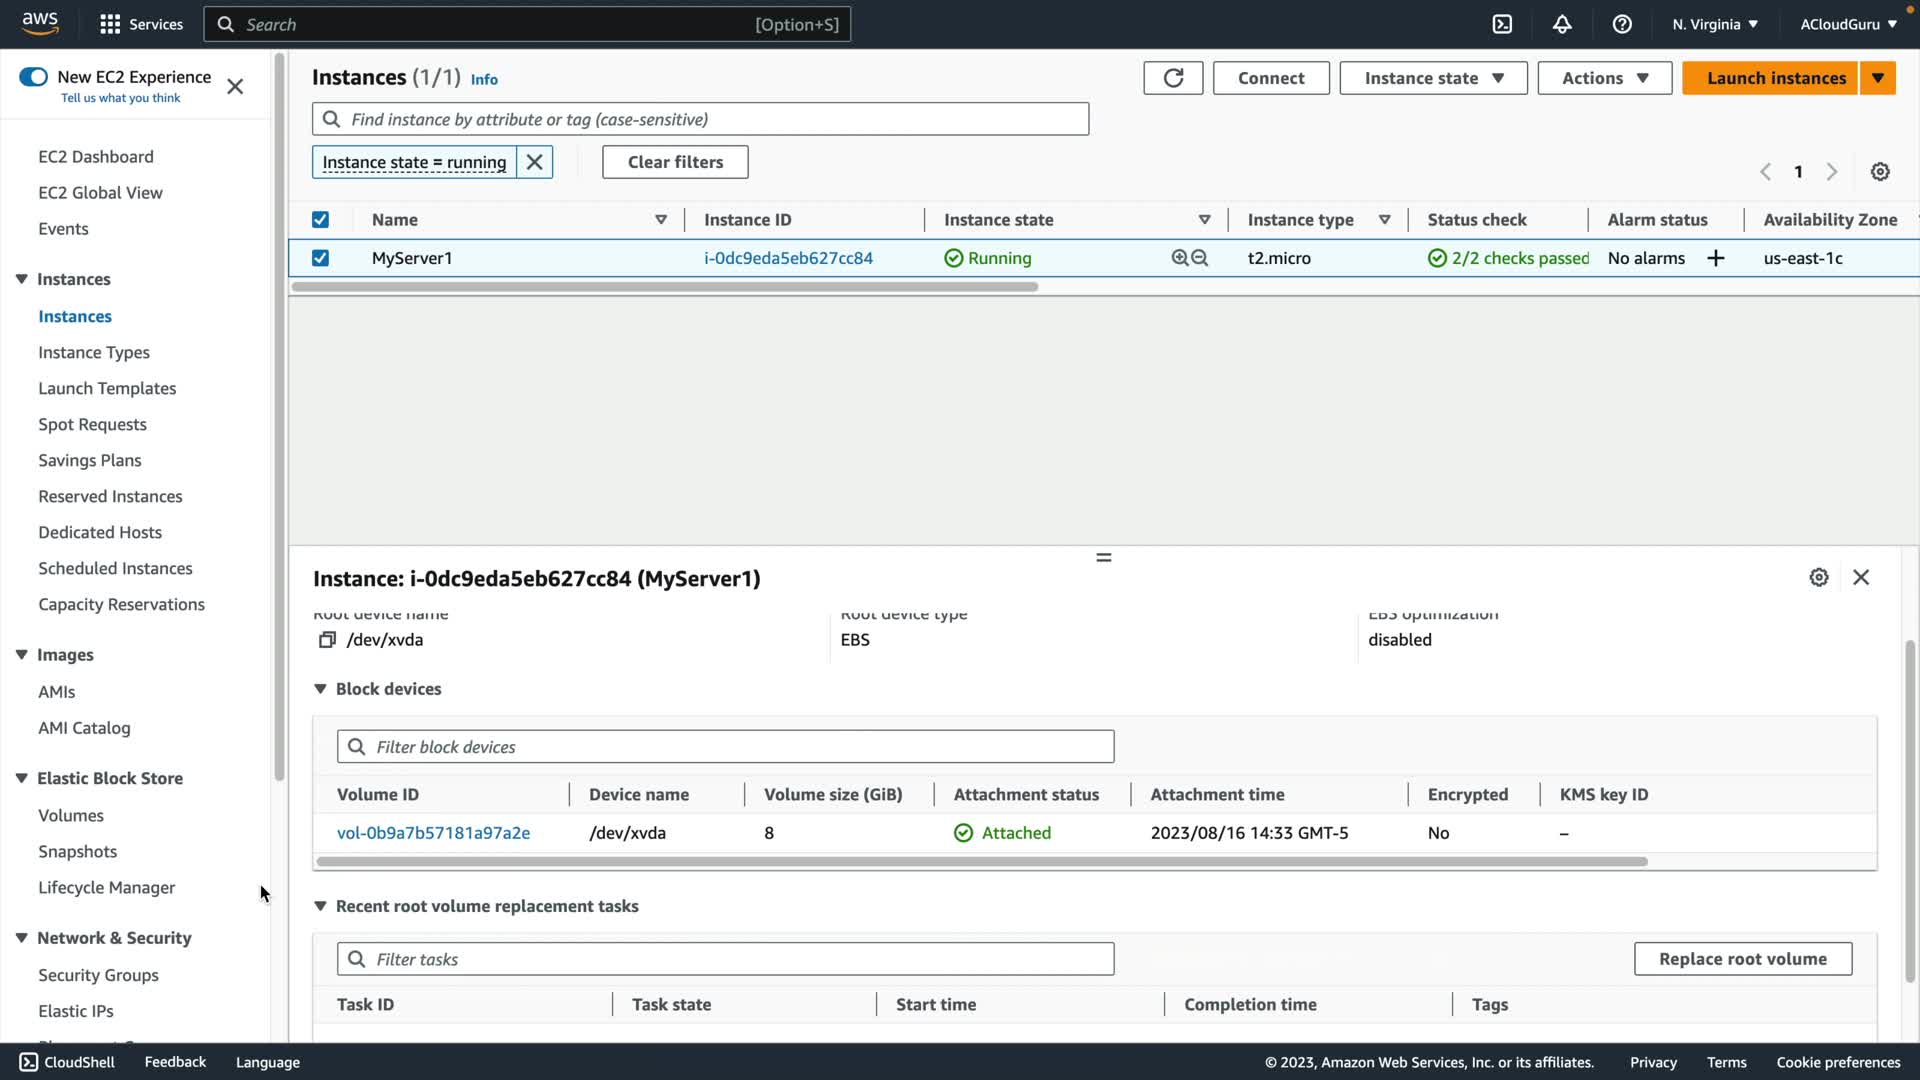Viewport: 1920px width, 1080px height.
Task: Click the zoom-in icon next to Running
Action: pyautogui.click(x=1180, y=258)
